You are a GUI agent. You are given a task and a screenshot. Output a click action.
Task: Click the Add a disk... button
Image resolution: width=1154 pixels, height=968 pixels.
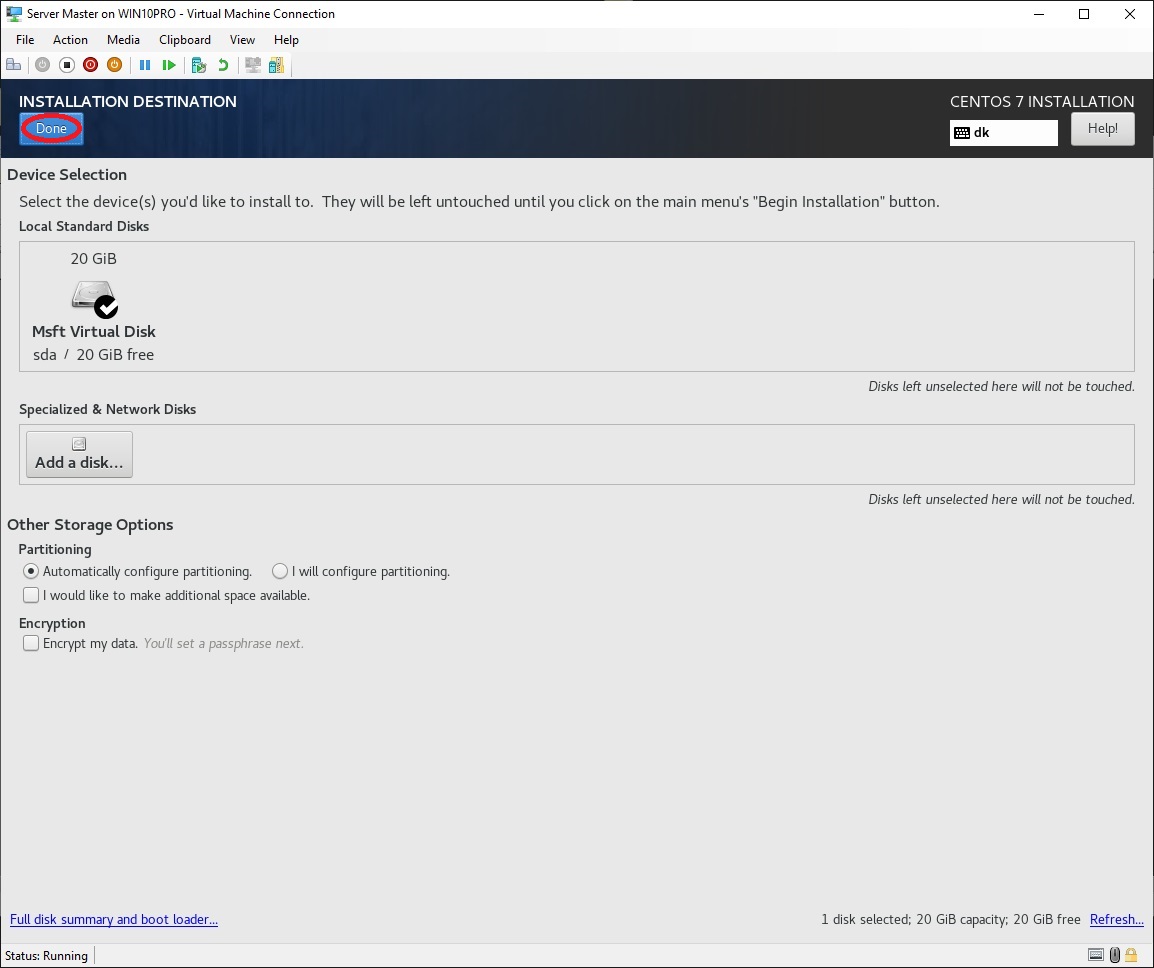point(79,454)
